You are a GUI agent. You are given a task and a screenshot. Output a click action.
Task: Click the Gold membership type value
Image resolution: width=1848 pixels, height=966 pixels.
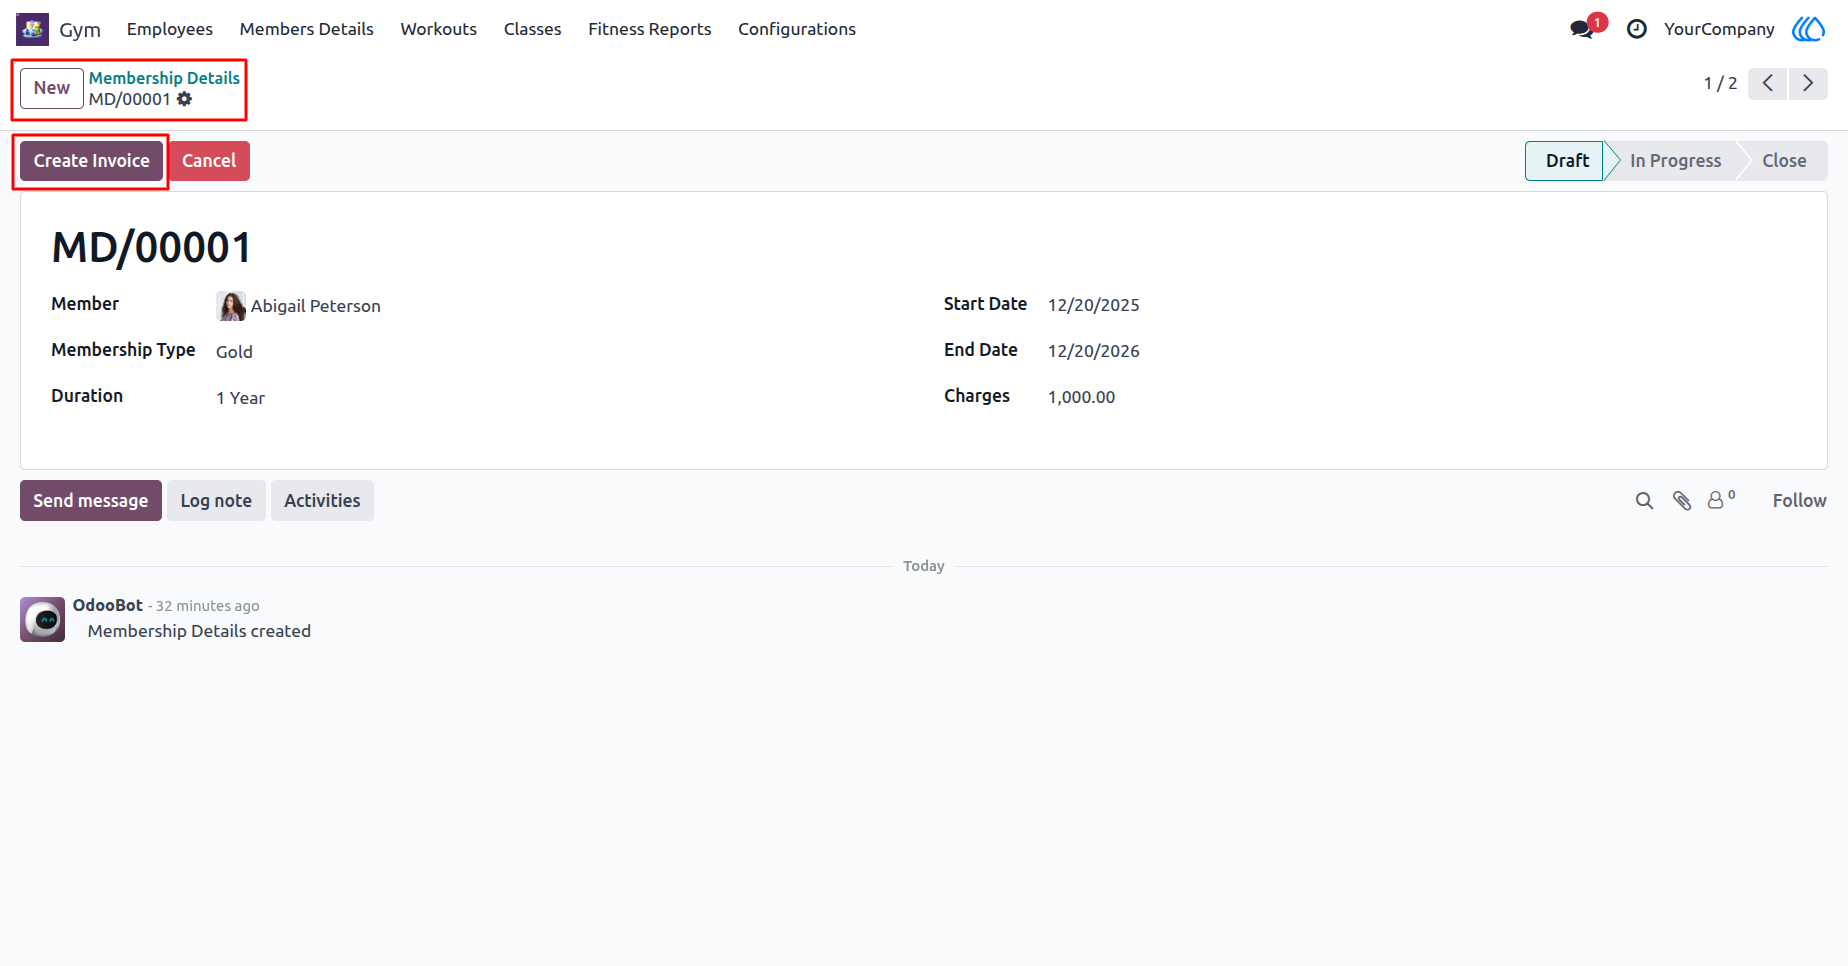tap(234, 352)
